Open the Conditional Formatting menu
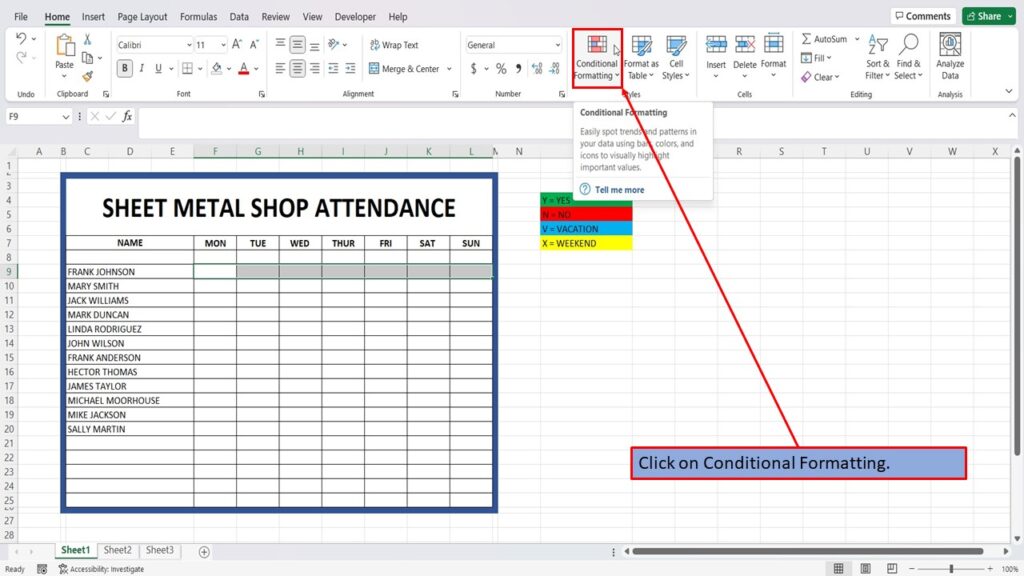Viewport: 1024px width, 576px height. [x=596, y=57]
